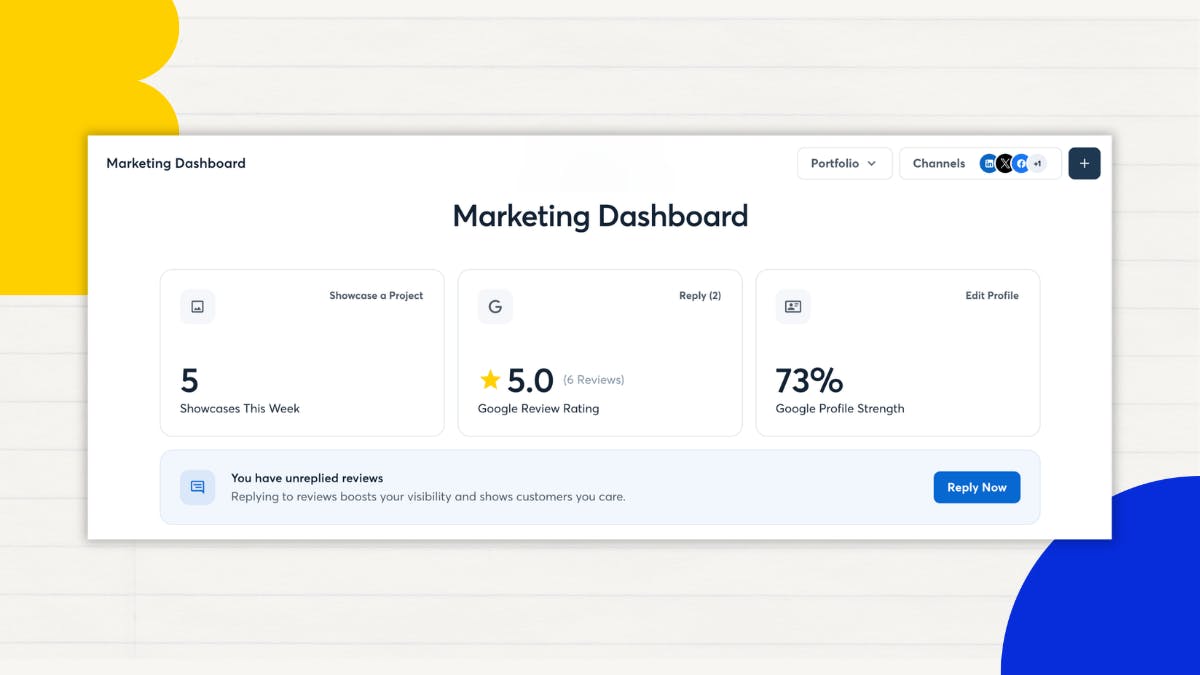The image size is (1200, 675).
Task: Click the You have unreplied reviews text
Action: [307, 478]
